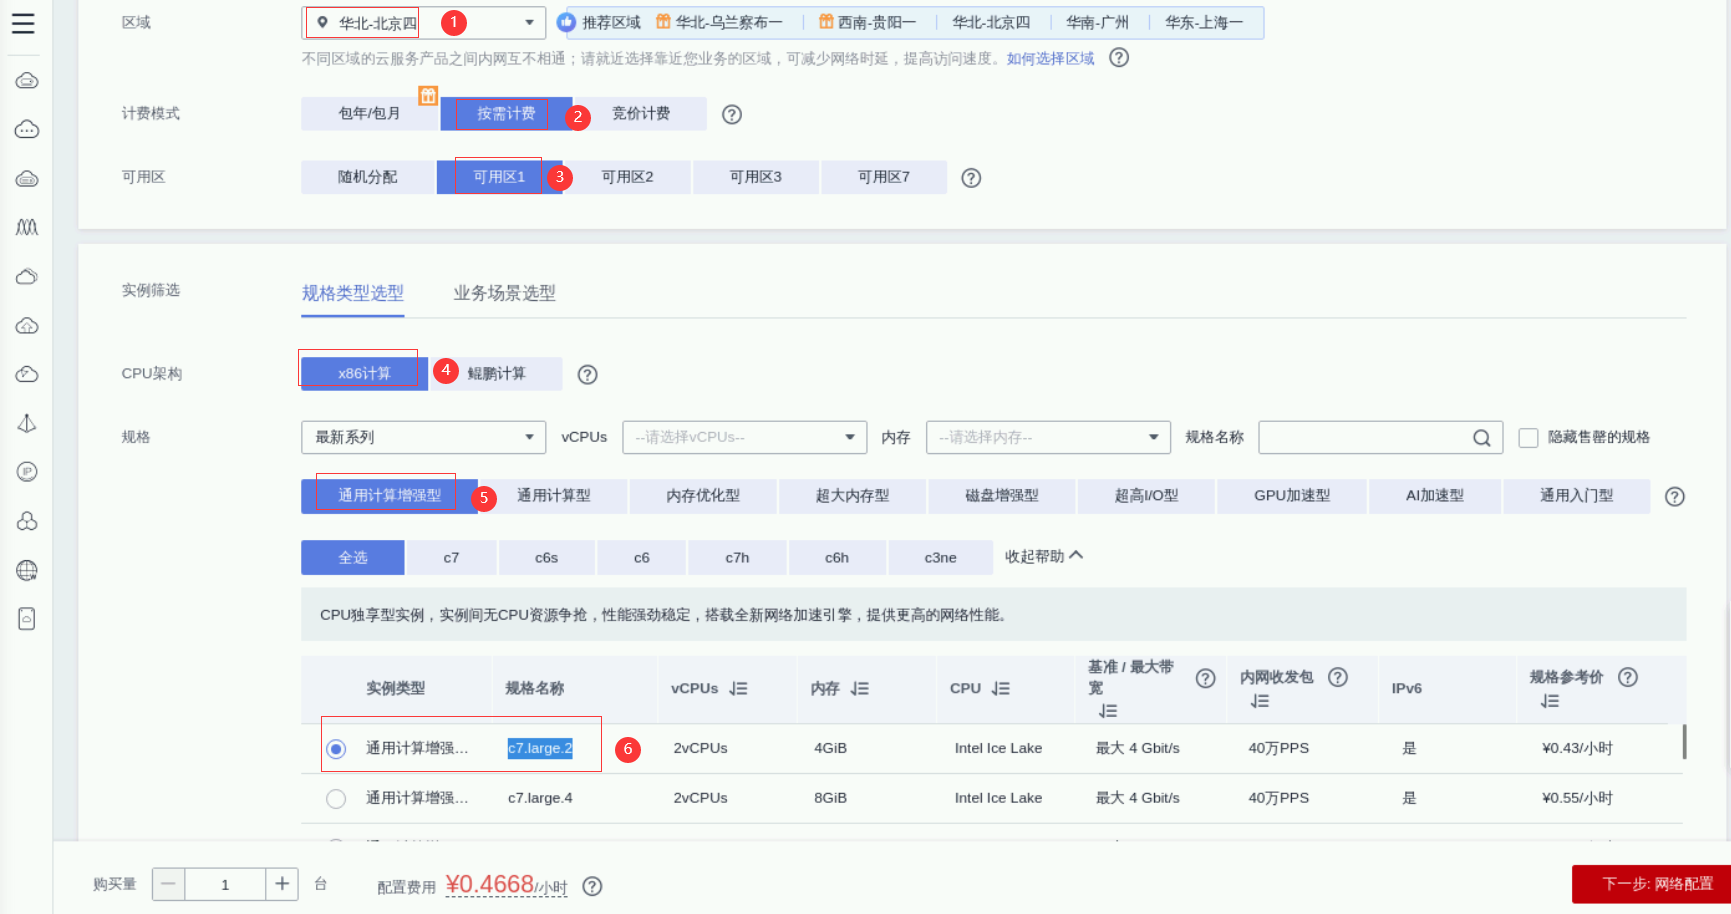Click the globe sidebar icon
The height and width of the screenshot is (914, 1731).
[27, 570]
